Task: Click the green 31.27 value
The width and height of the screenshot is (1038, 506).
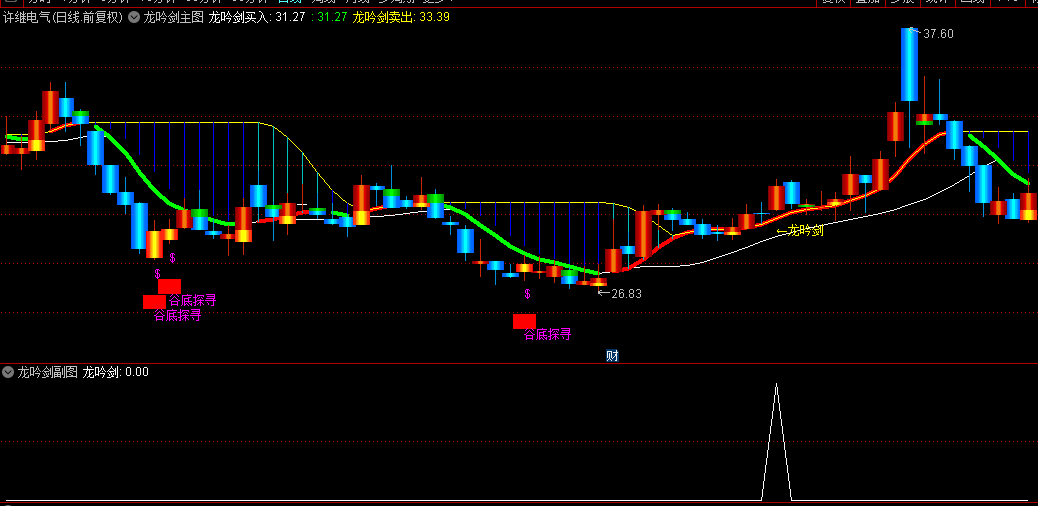Action: pos(332,18)
